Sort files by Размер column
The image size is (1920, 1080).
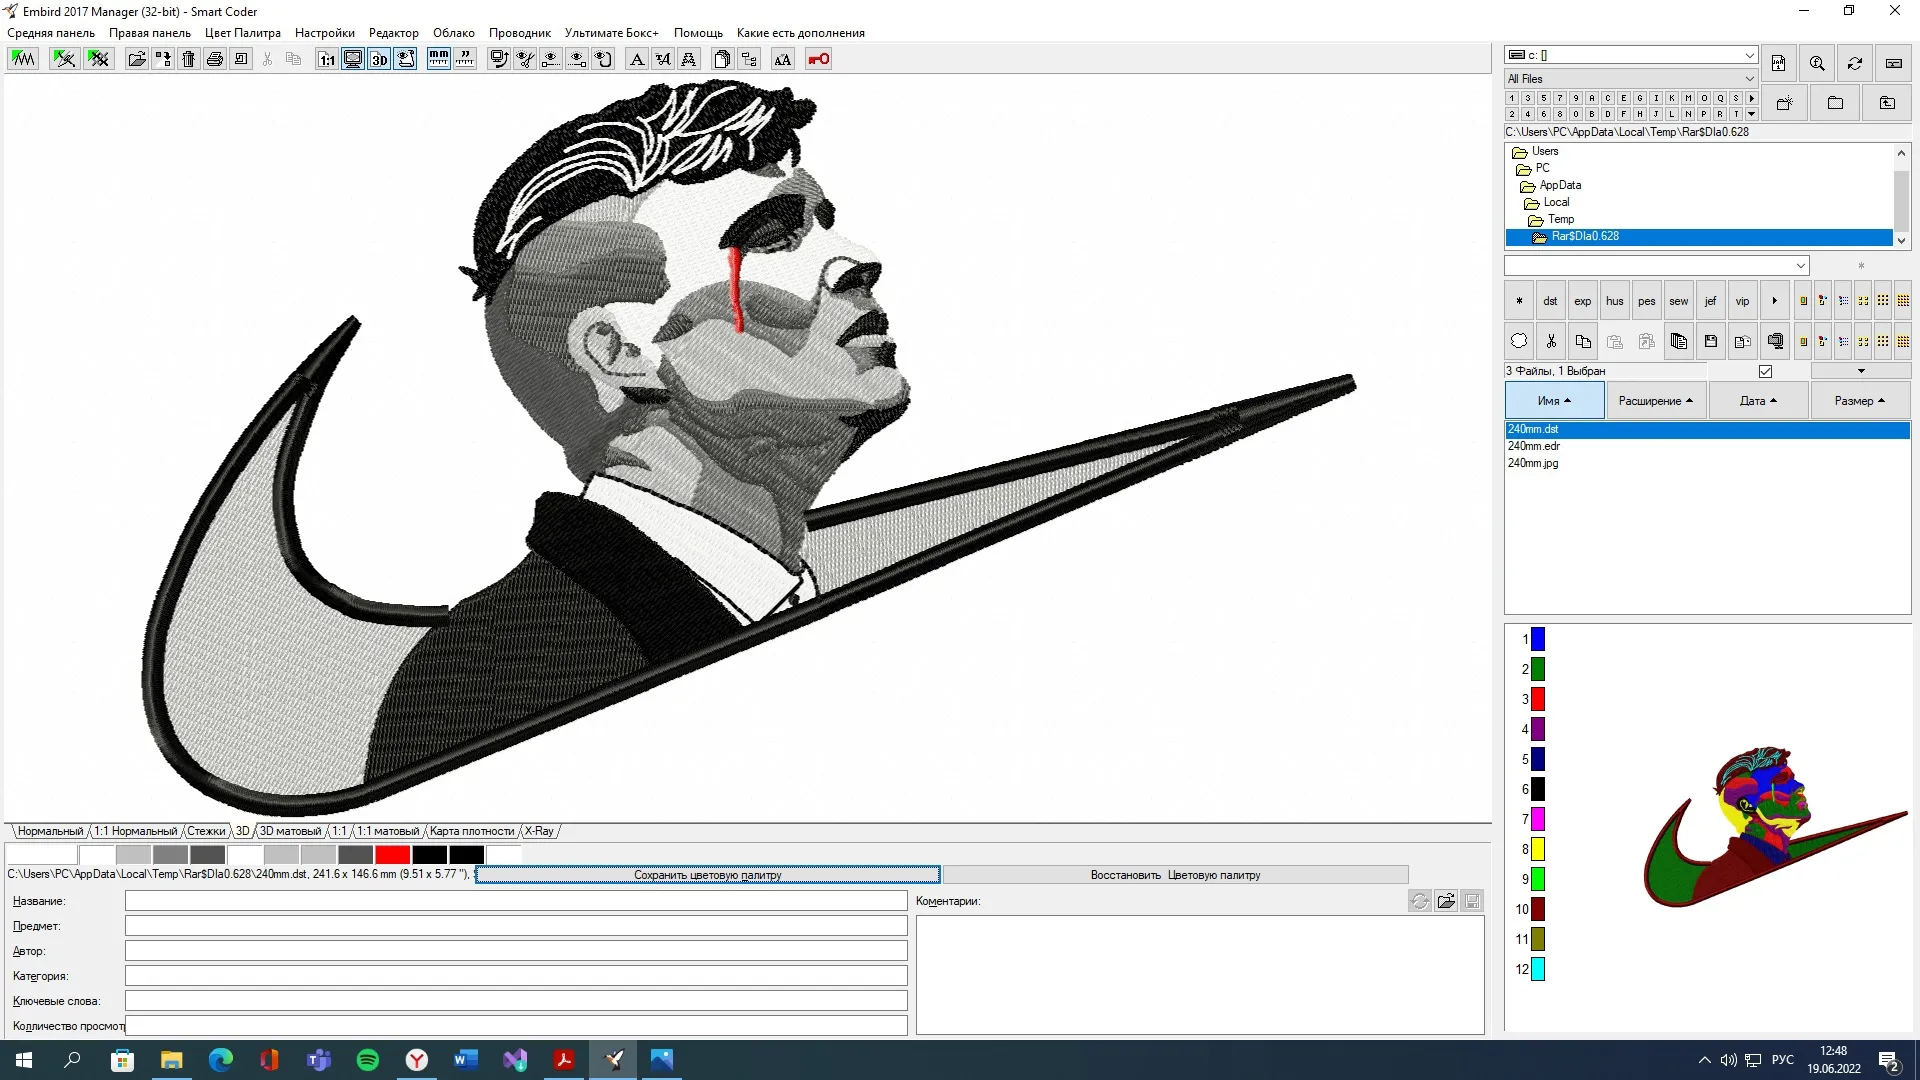(x=1860, y=401)
